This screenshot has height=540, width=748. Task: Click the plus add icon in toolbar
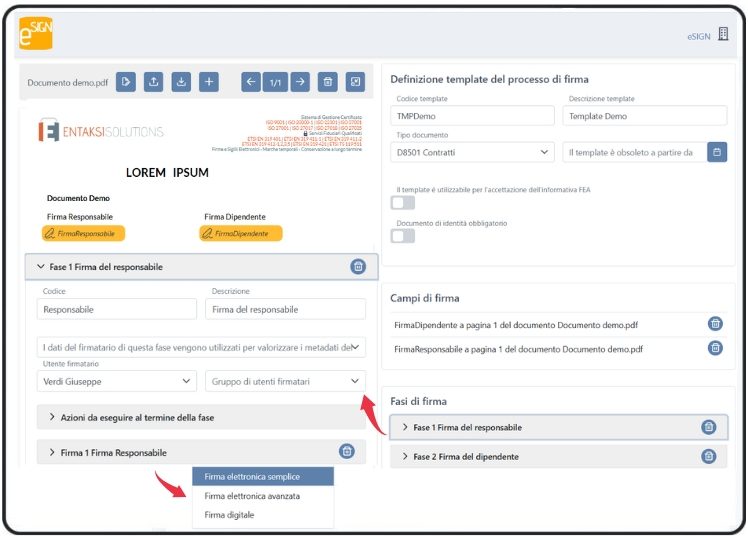click(x=209, y=82)
